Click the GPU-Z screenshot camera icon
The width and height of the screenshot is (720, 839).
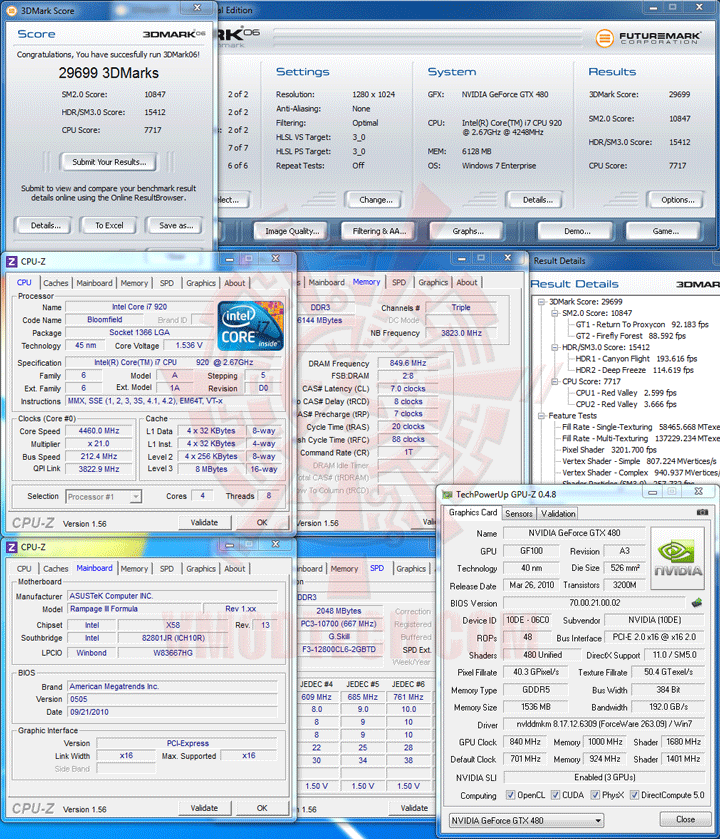coord(702,513)
